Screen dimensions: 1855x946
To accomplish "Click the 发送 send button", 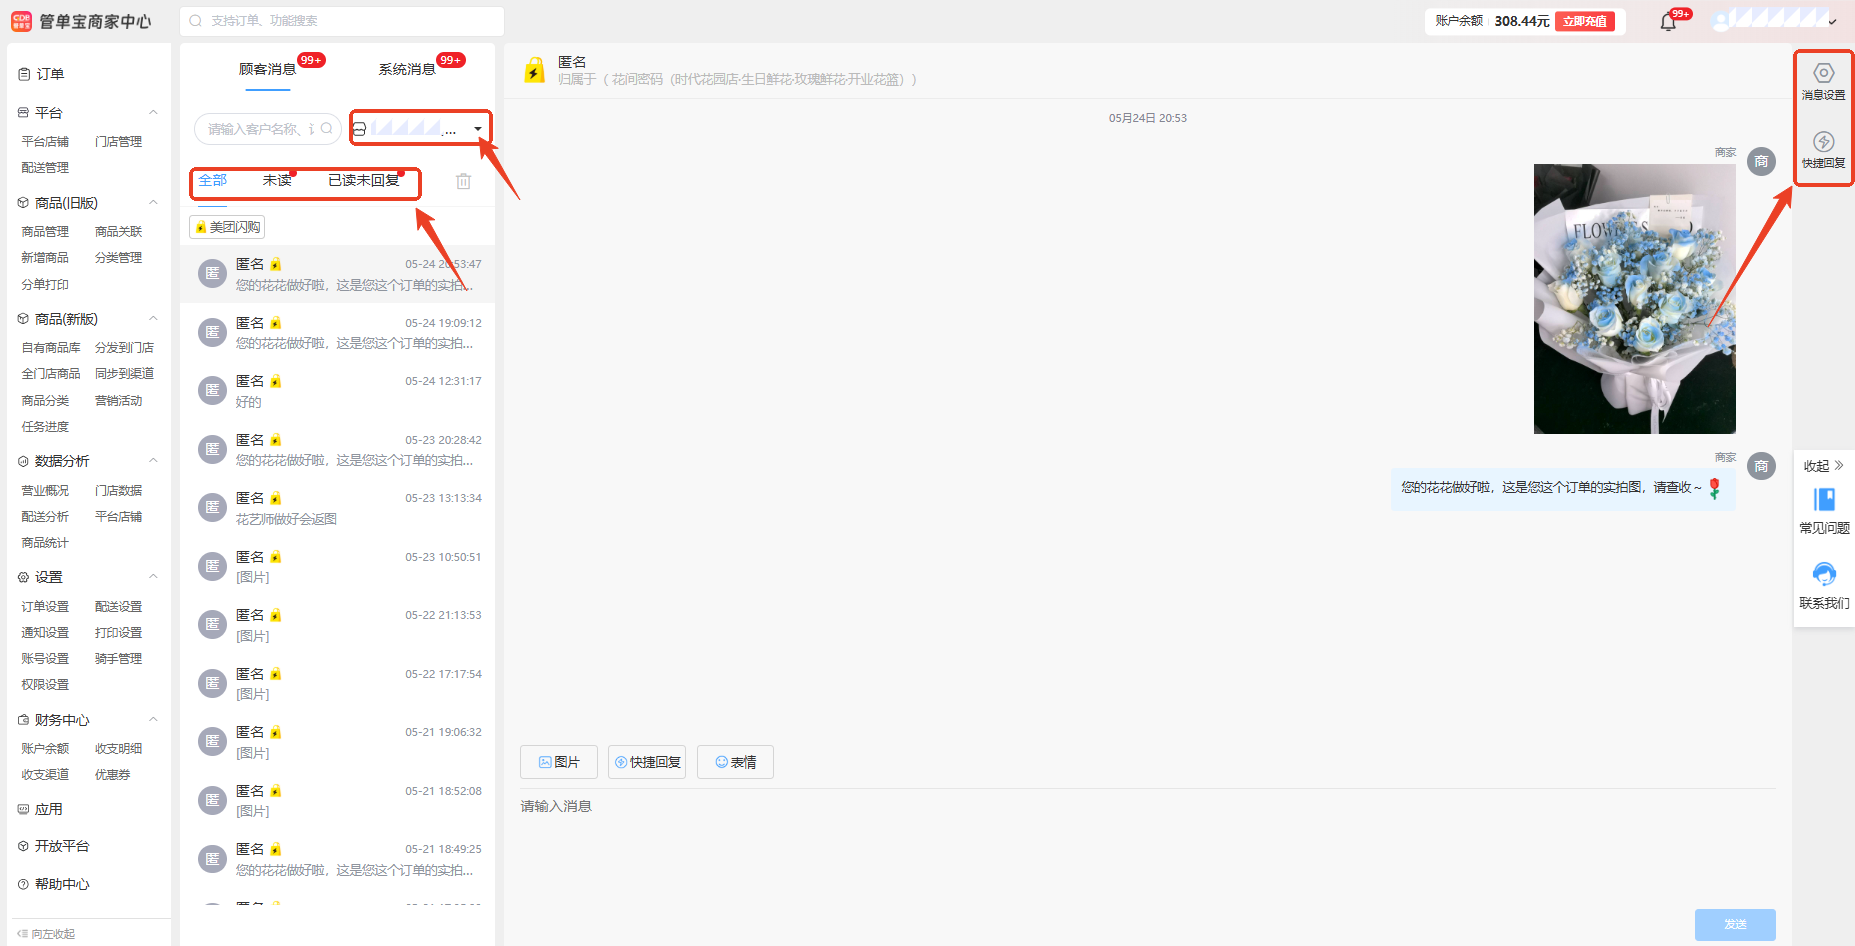I will [1735, 924].
